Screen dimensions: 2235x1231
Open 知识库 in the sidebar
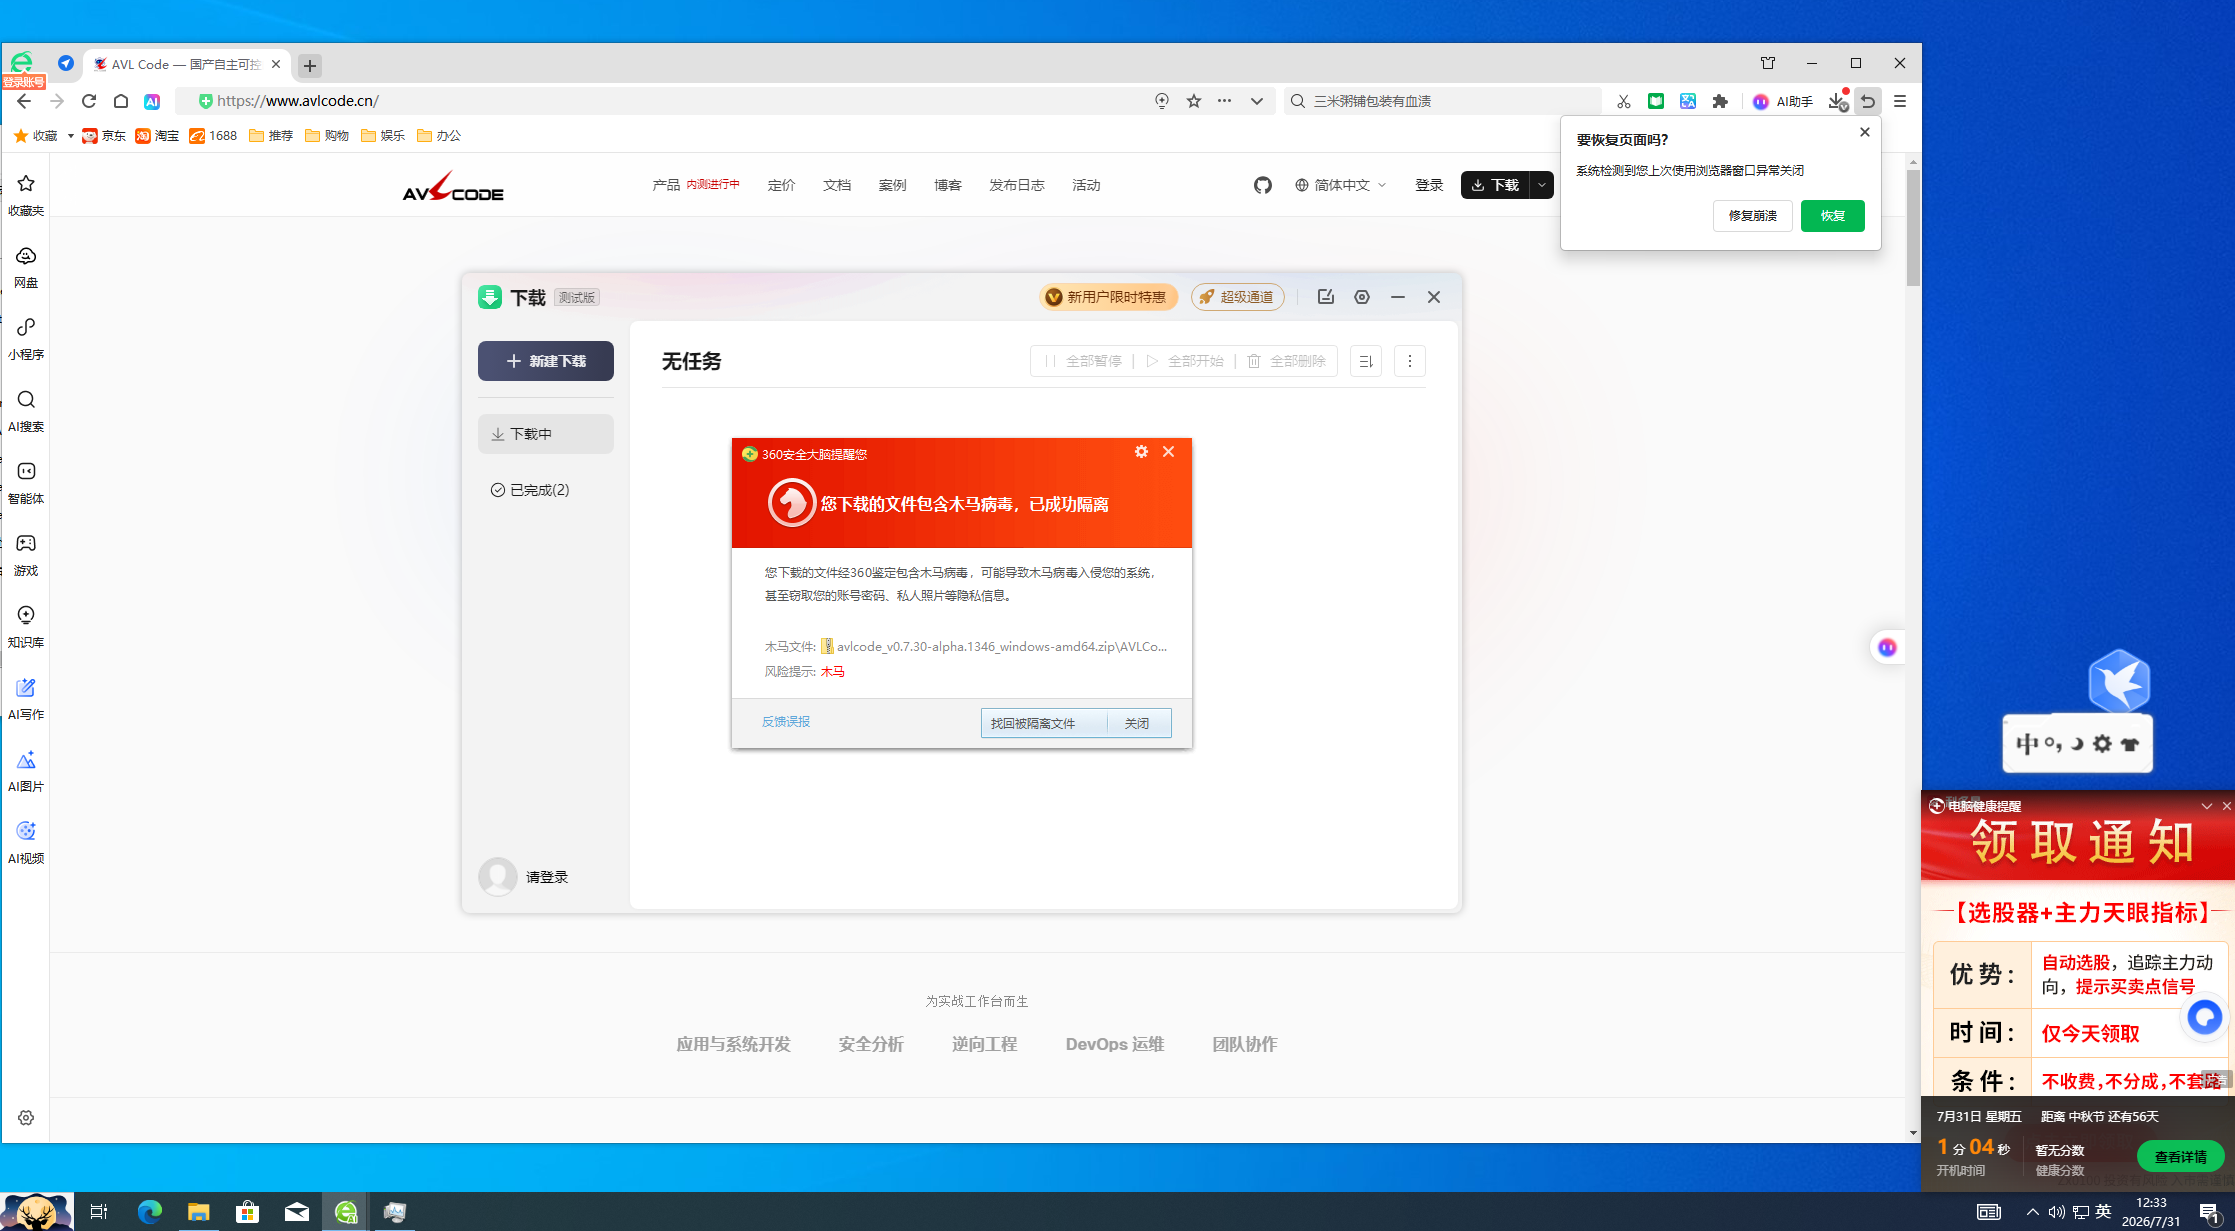26,627
